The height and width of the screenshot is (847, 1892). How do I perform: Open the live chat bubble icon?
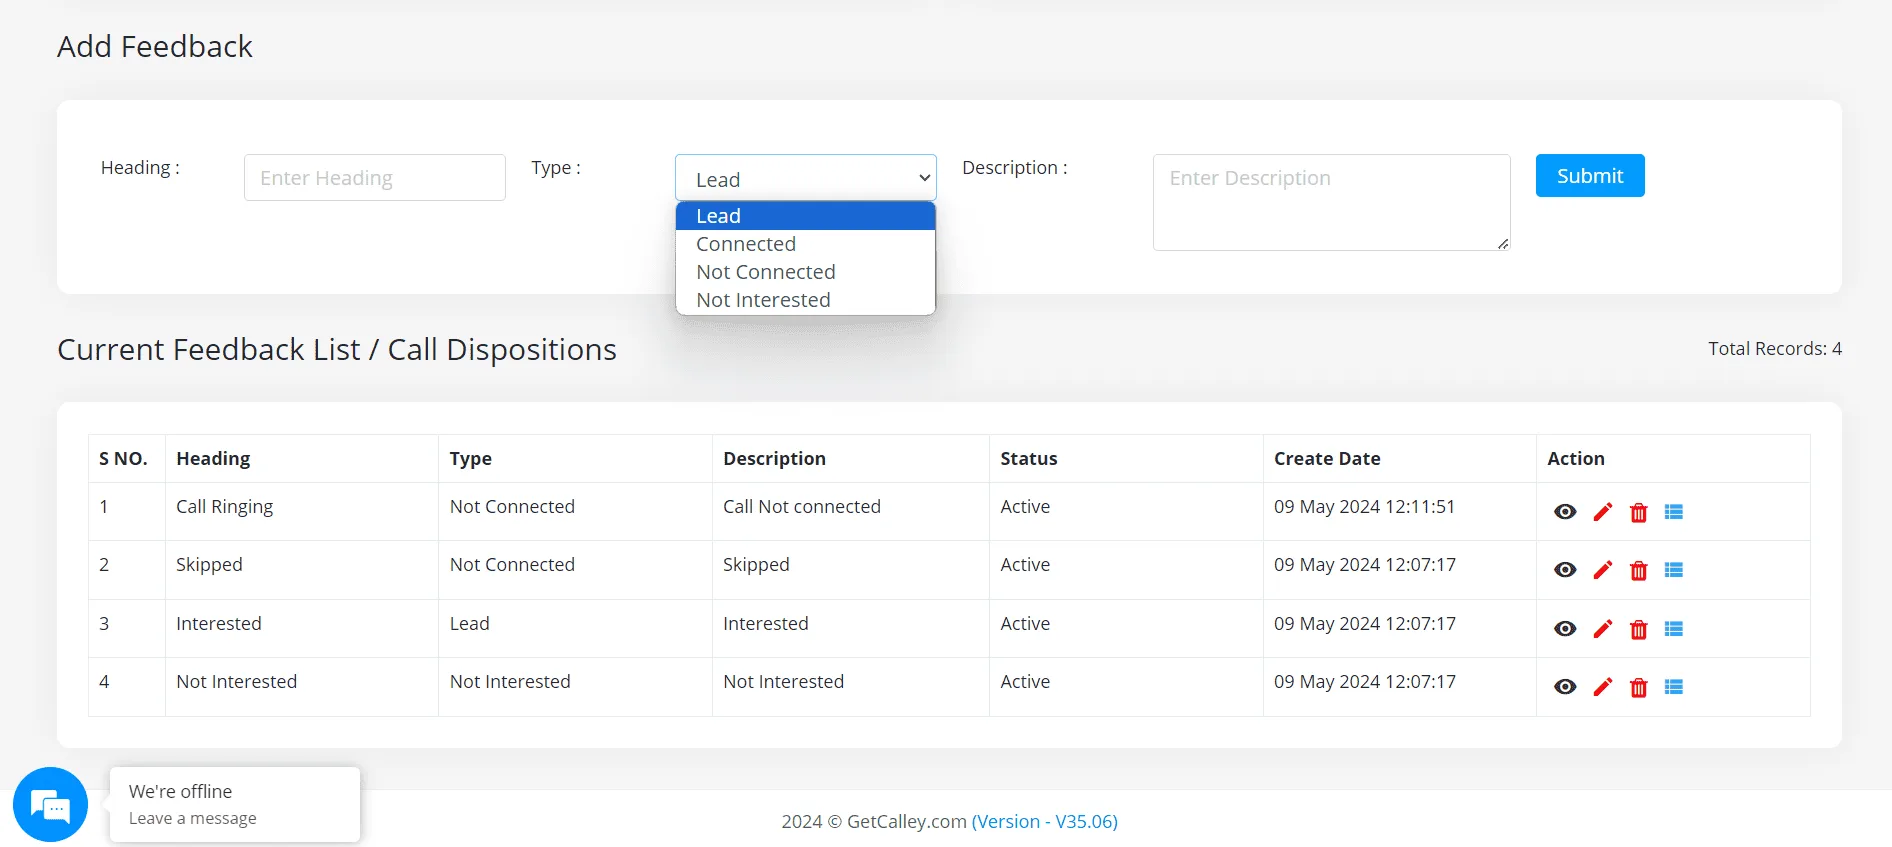50,805
